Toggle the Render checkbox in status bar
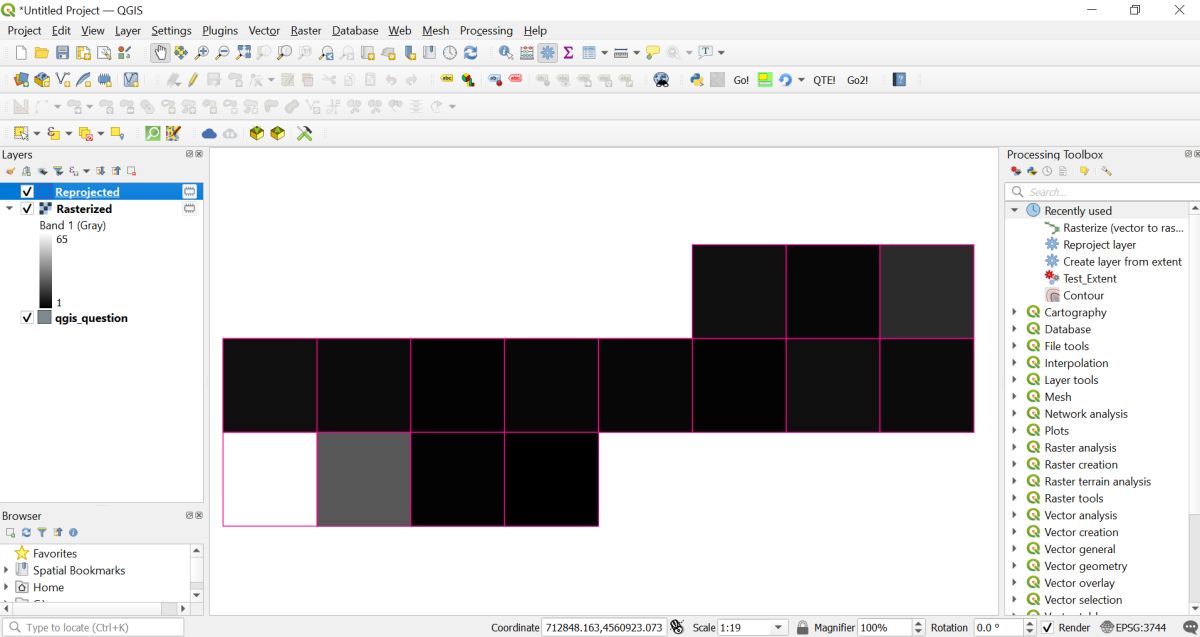Screen dimensions: 1200x637 coord(1047,628)
